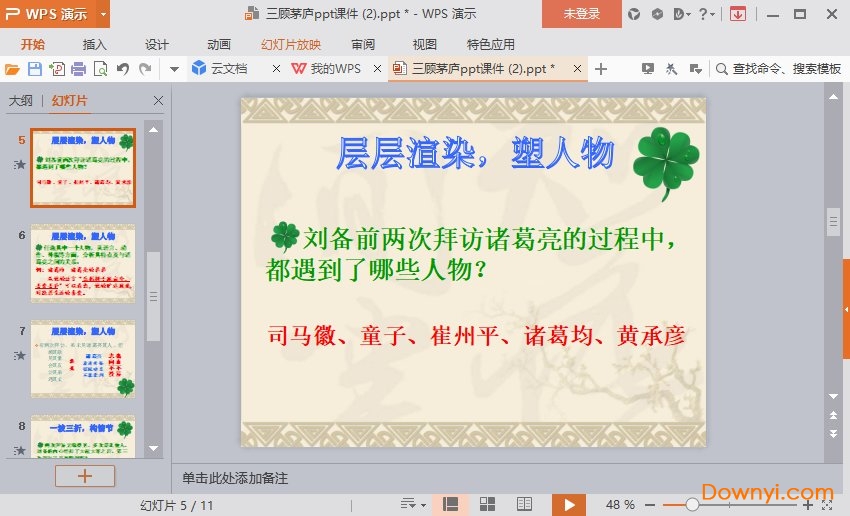Switch to reading view in status bar

[x=524, y=505]
